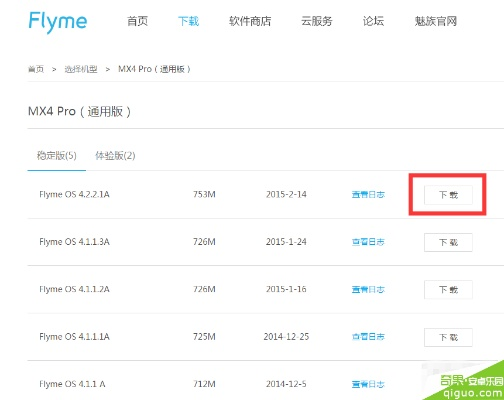Visit 魅族官网 from the navigation
Viewport: 504px width, 400px height.
click(436, 21)
